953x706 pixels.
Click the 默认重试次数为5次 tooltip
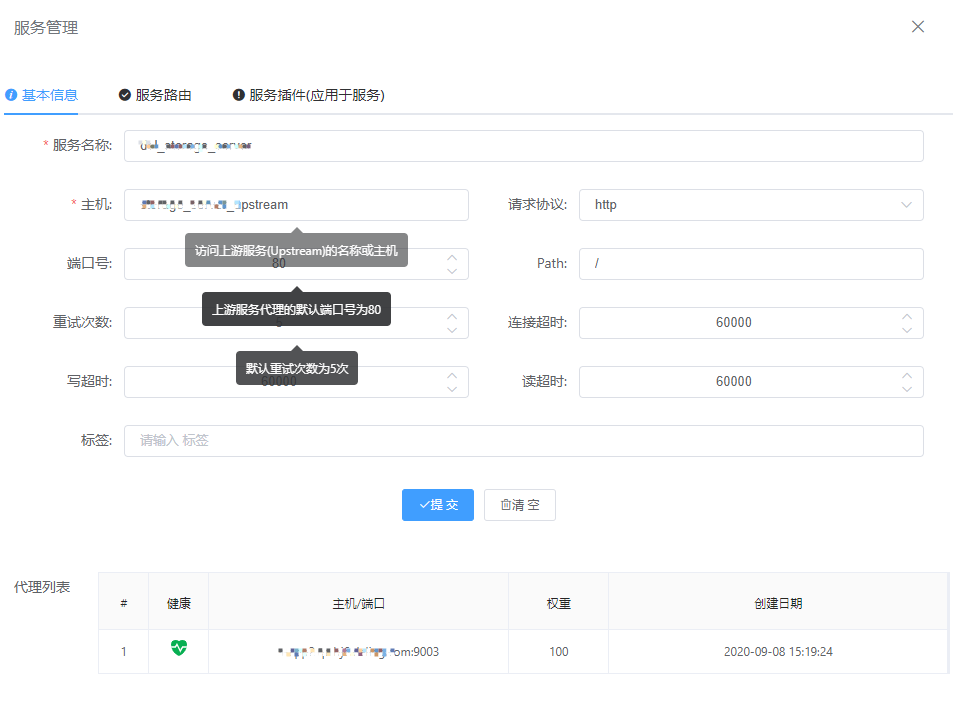click(297, 368)
